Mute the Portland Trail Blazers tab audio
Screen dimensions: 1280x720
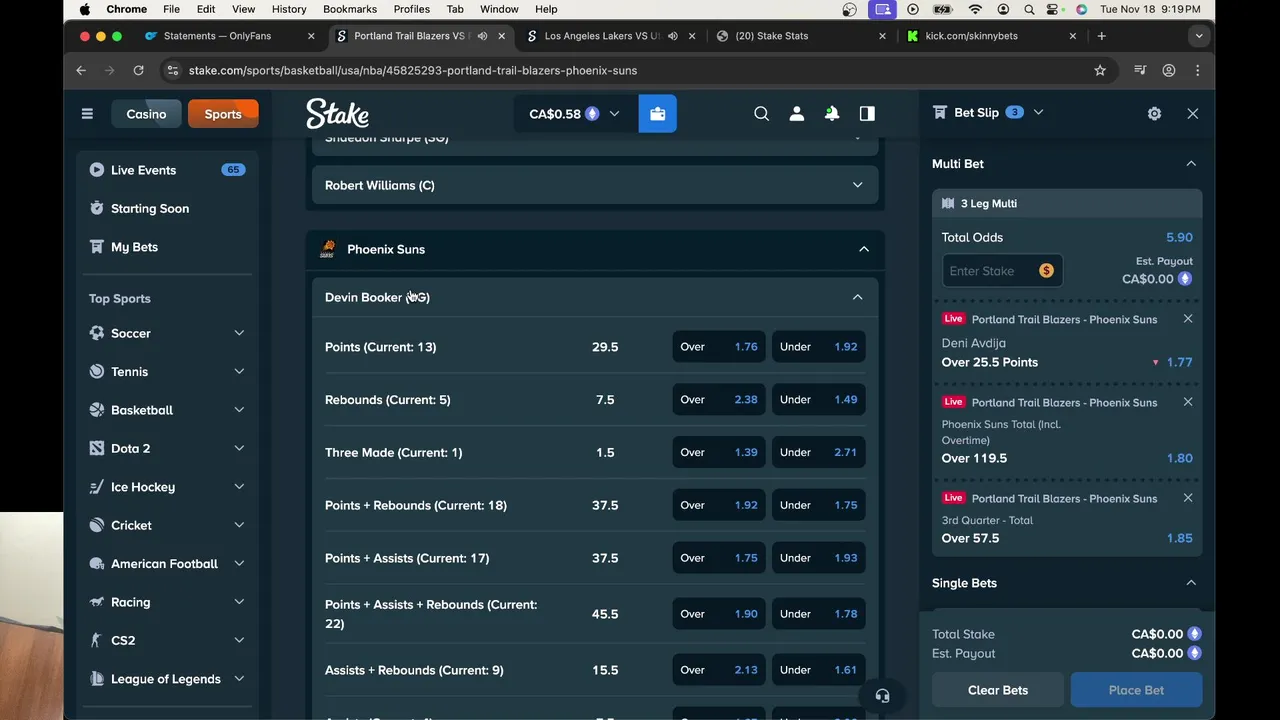[483, 36]
